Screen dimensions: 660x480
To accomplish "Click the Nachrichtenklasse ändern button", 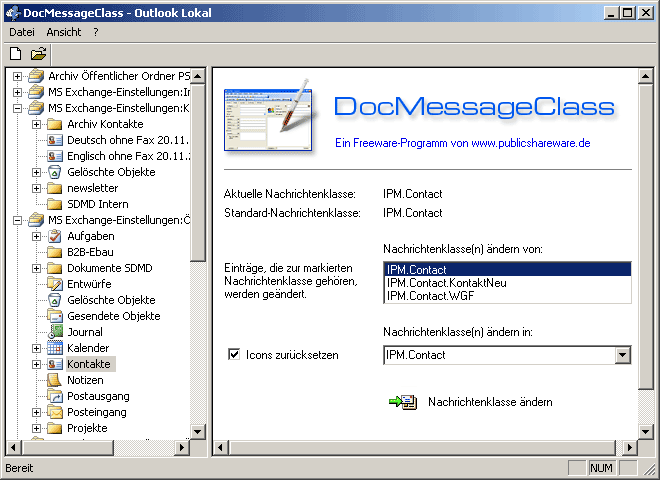I will (490, 402).
